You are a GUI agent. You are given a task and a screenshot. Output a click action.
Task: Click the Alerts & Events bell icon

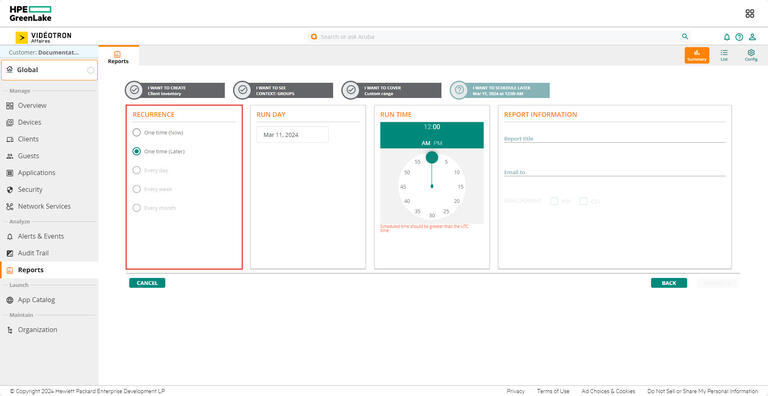[x=10, y=236]
